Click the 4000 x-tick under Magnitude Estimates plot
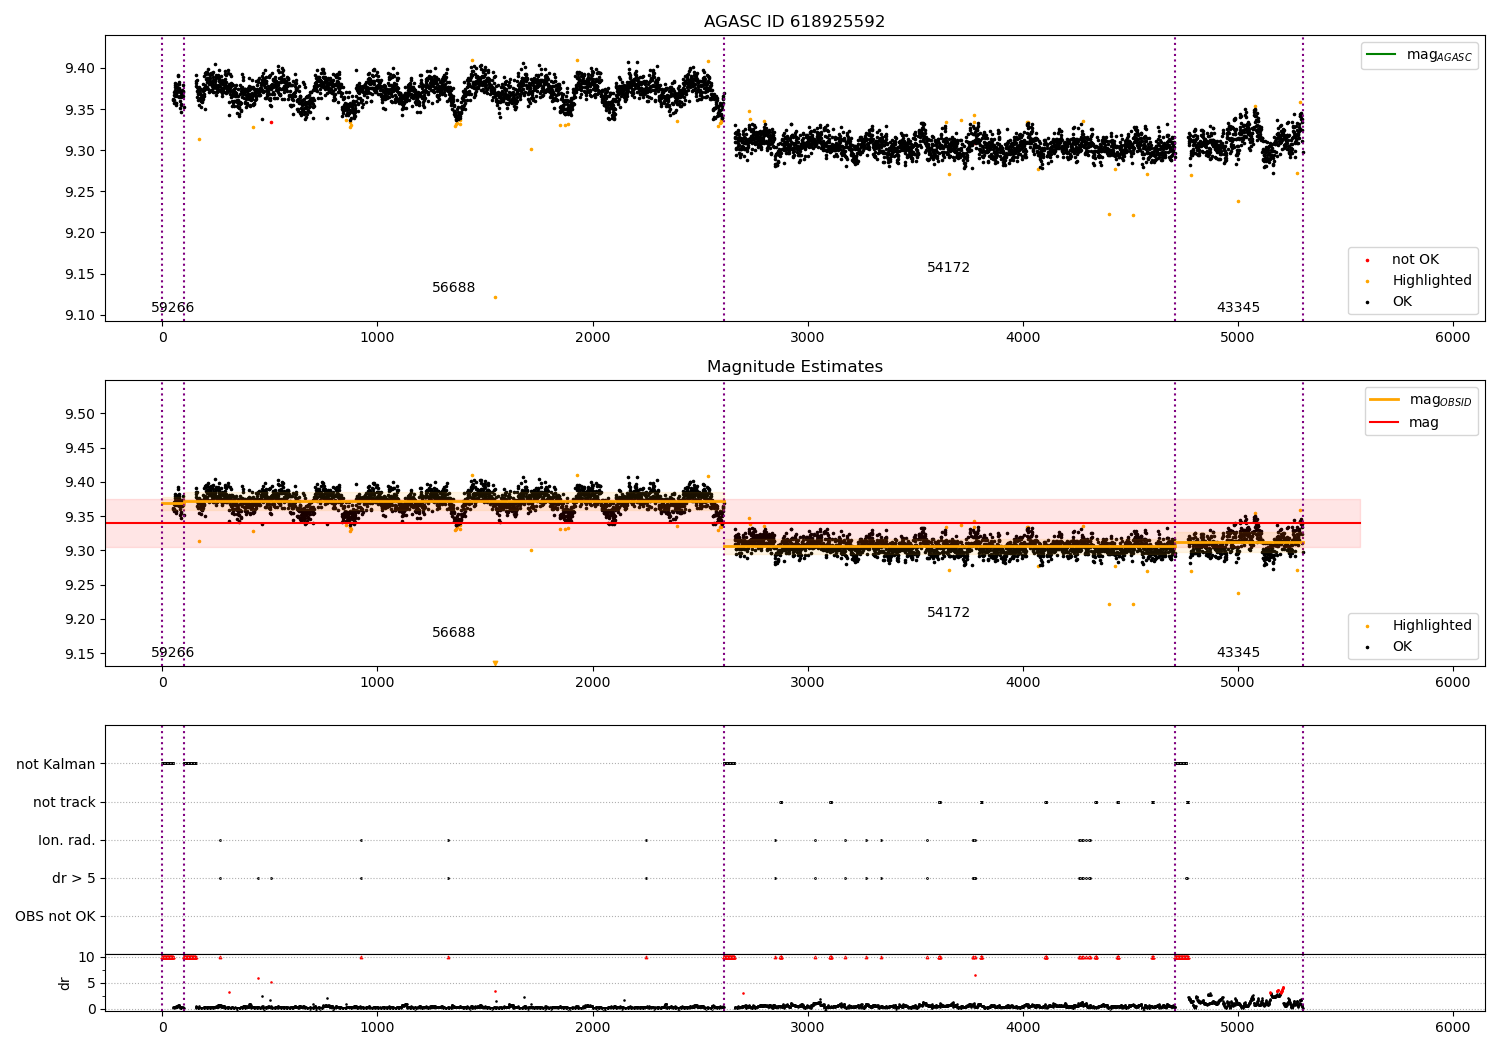The image size is (1500, 1050). 1022,682
